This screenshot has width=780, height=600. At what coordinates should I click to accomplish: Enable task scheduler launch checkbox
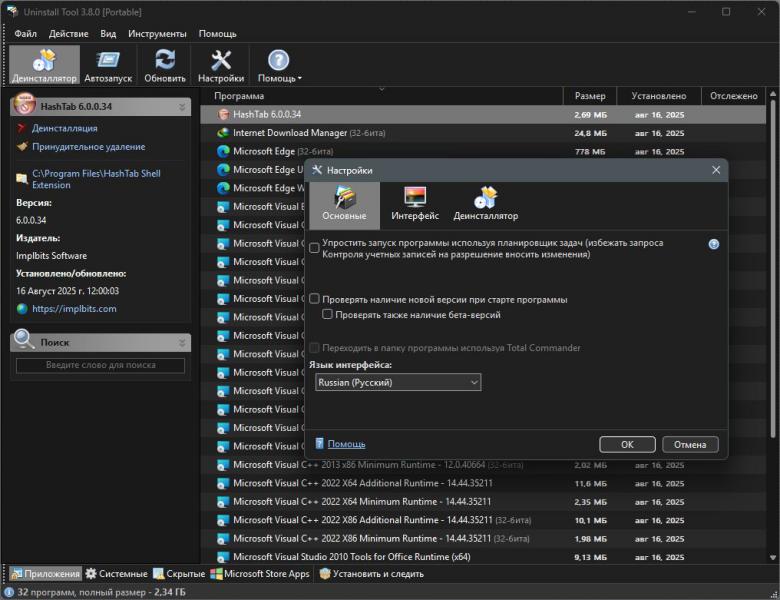coord(315,248)
